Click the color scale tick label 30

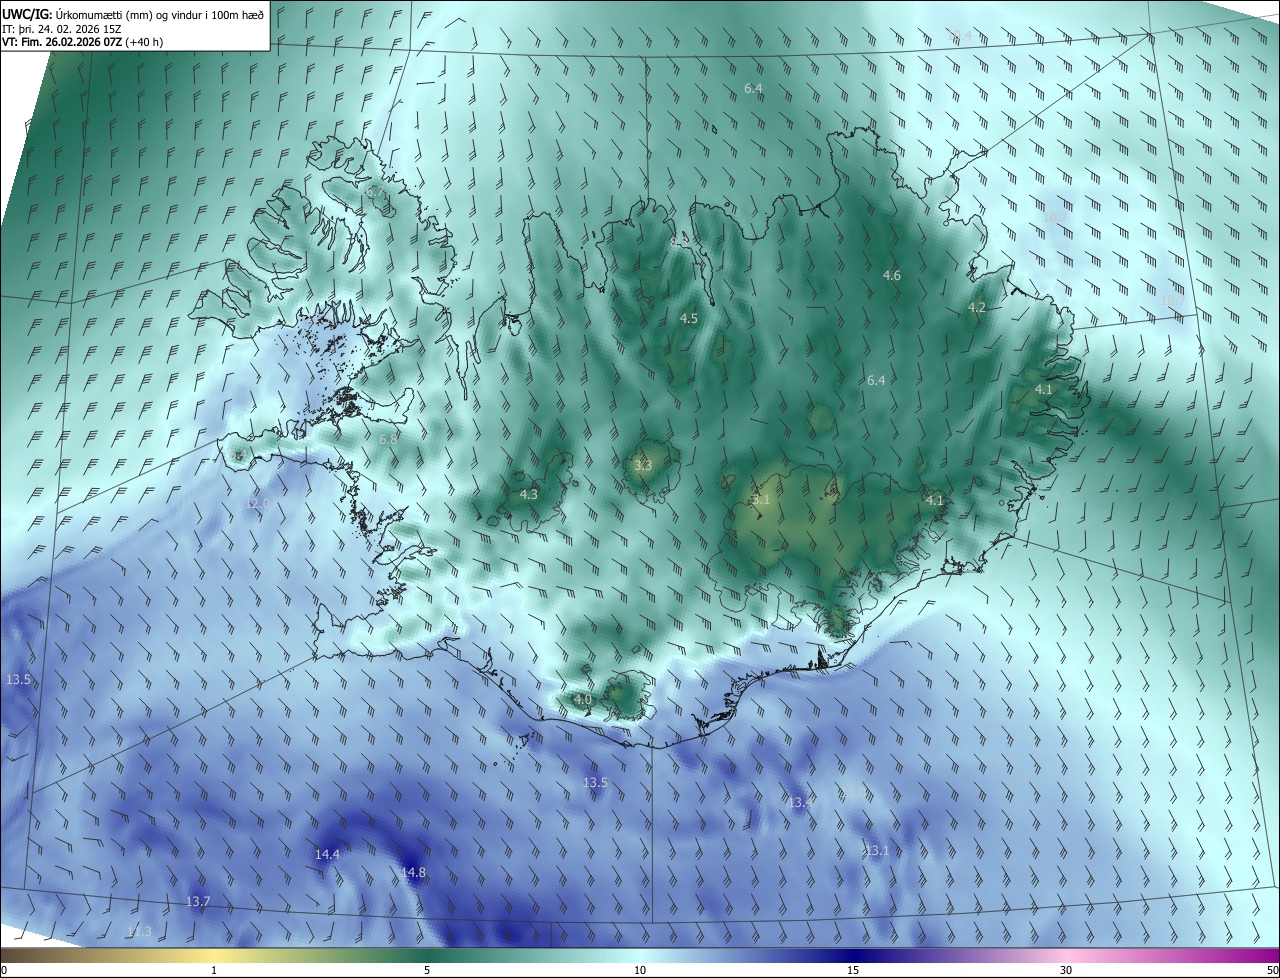pos(1066,970)
